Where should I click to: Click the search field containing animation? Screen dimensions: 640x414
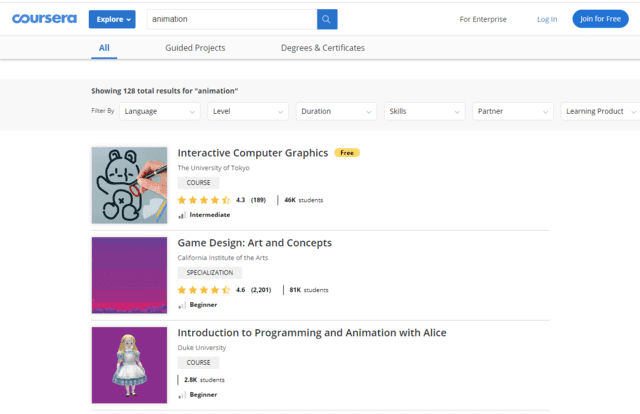(232, 19)
